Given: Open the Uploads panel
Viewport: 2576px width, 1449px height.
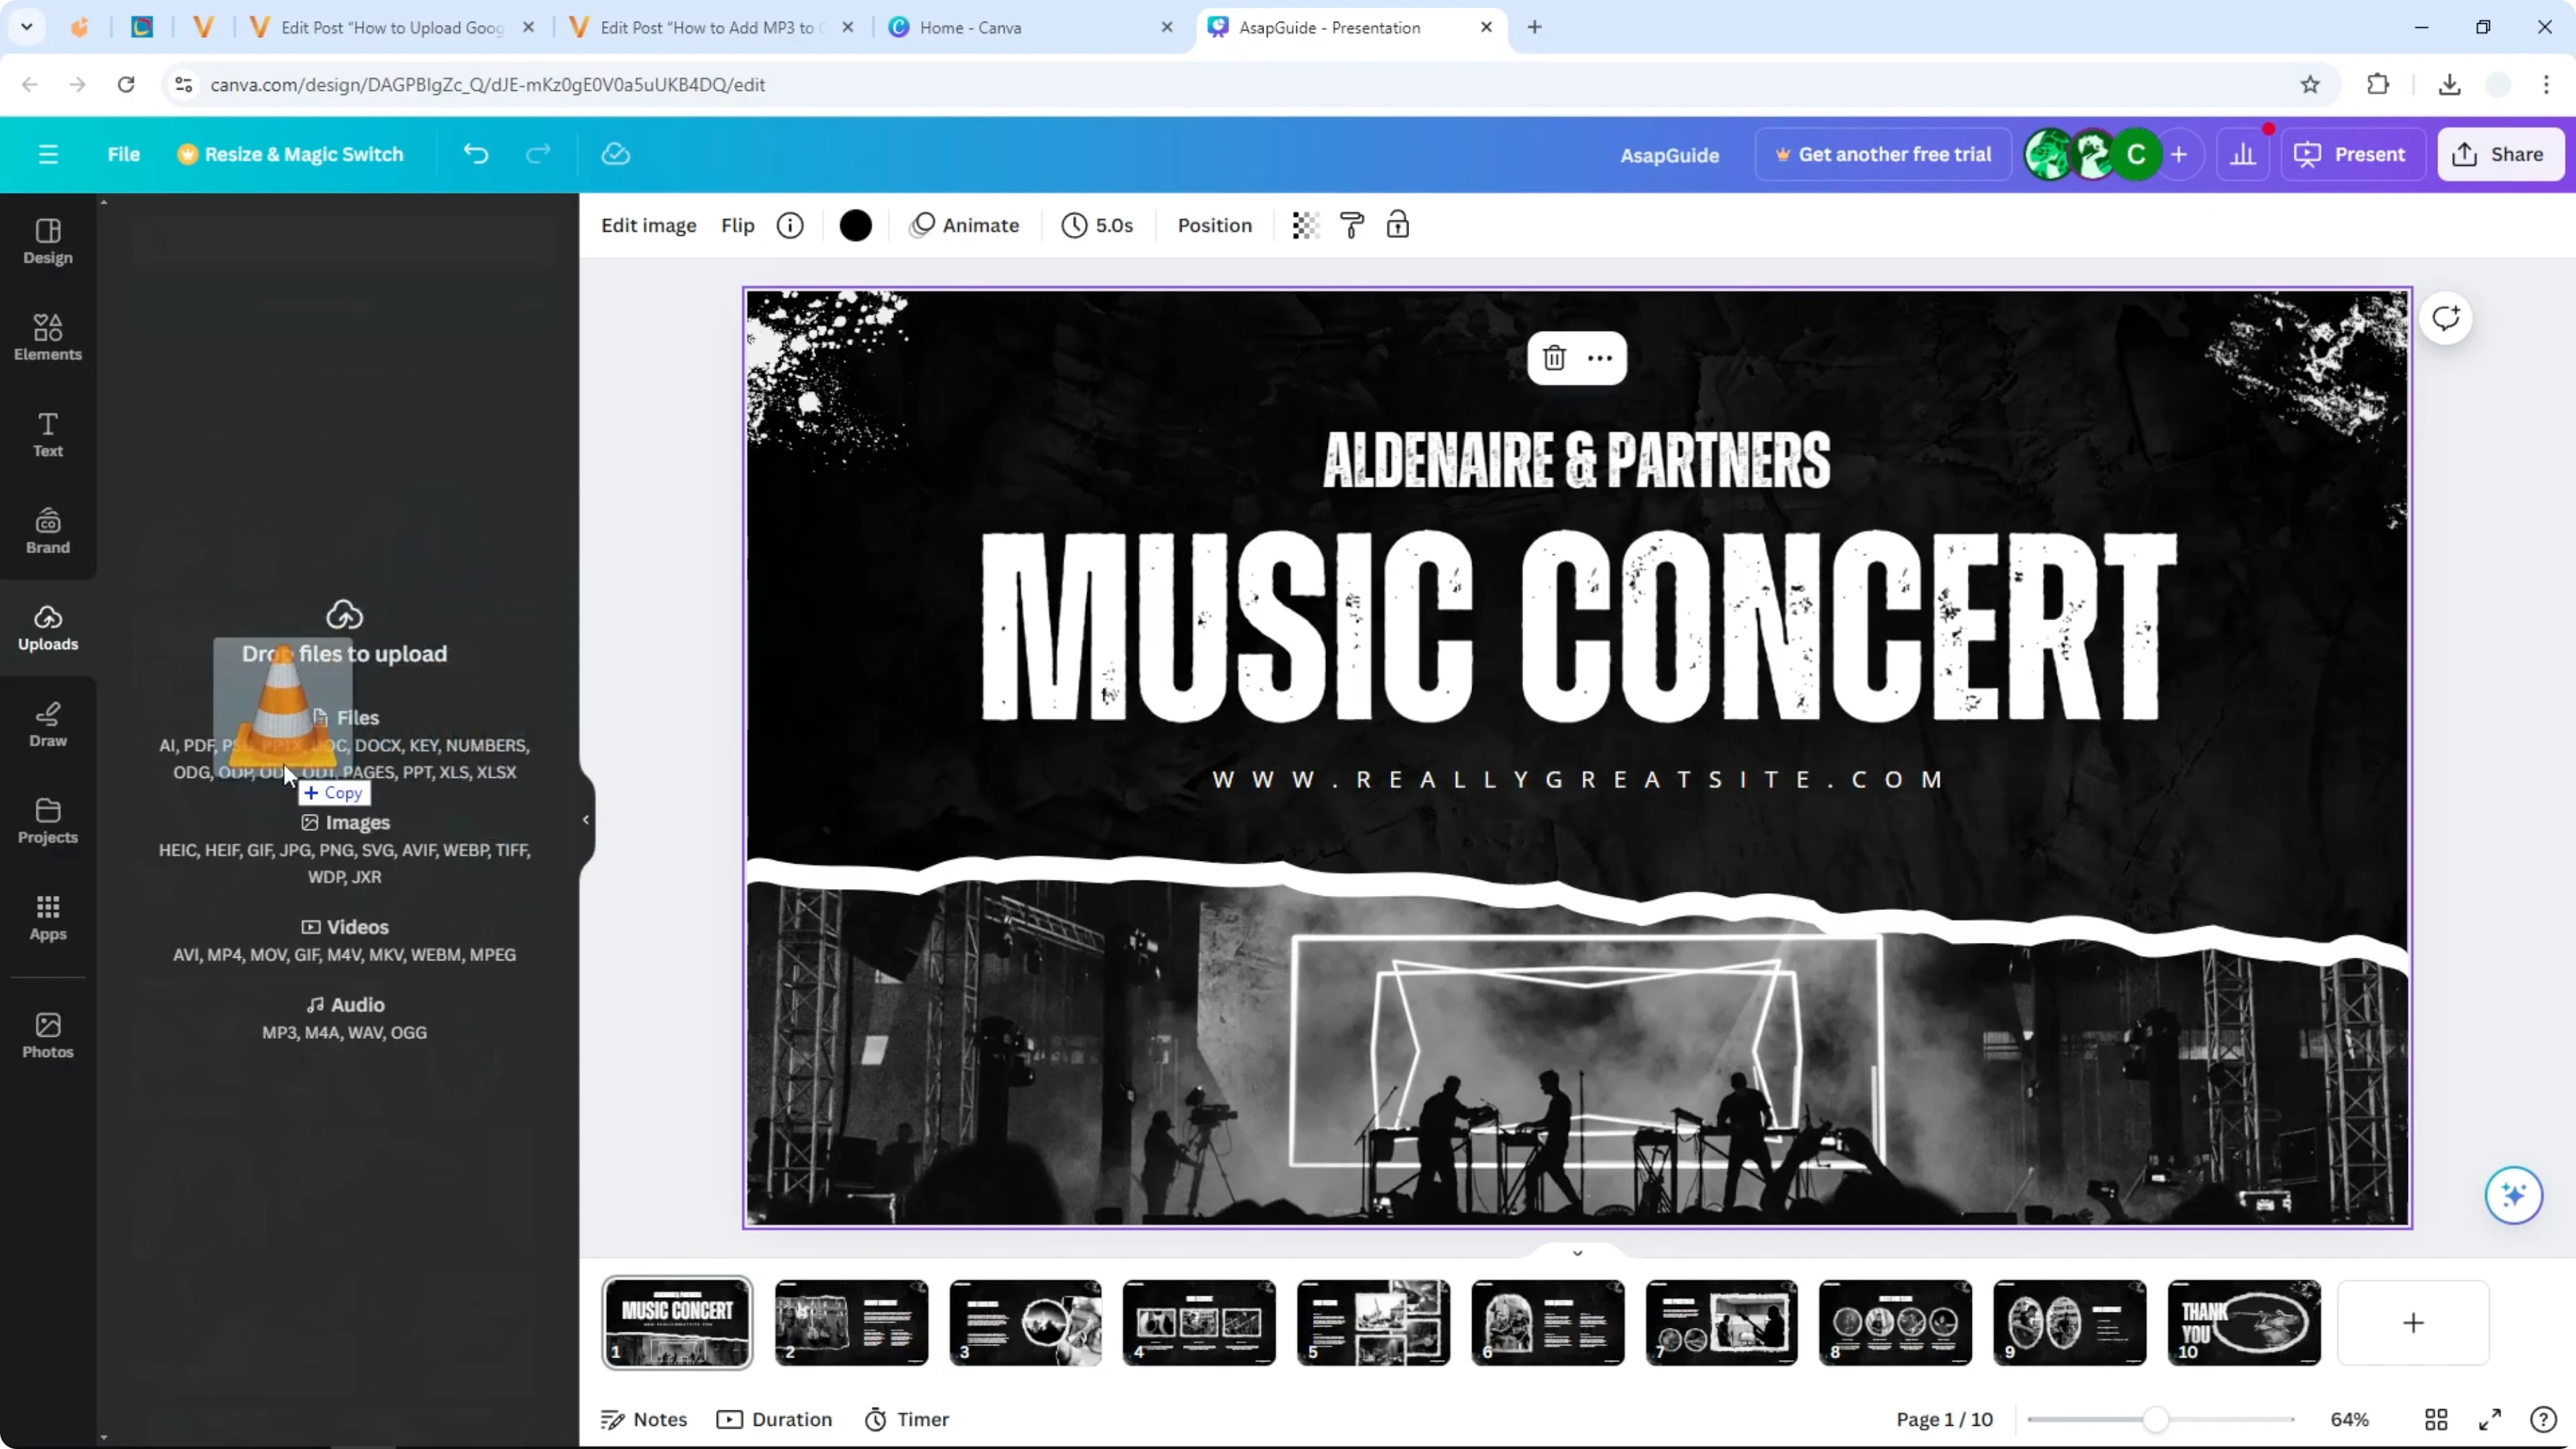Looking at the screenshot, I should (x=48, y=628).
